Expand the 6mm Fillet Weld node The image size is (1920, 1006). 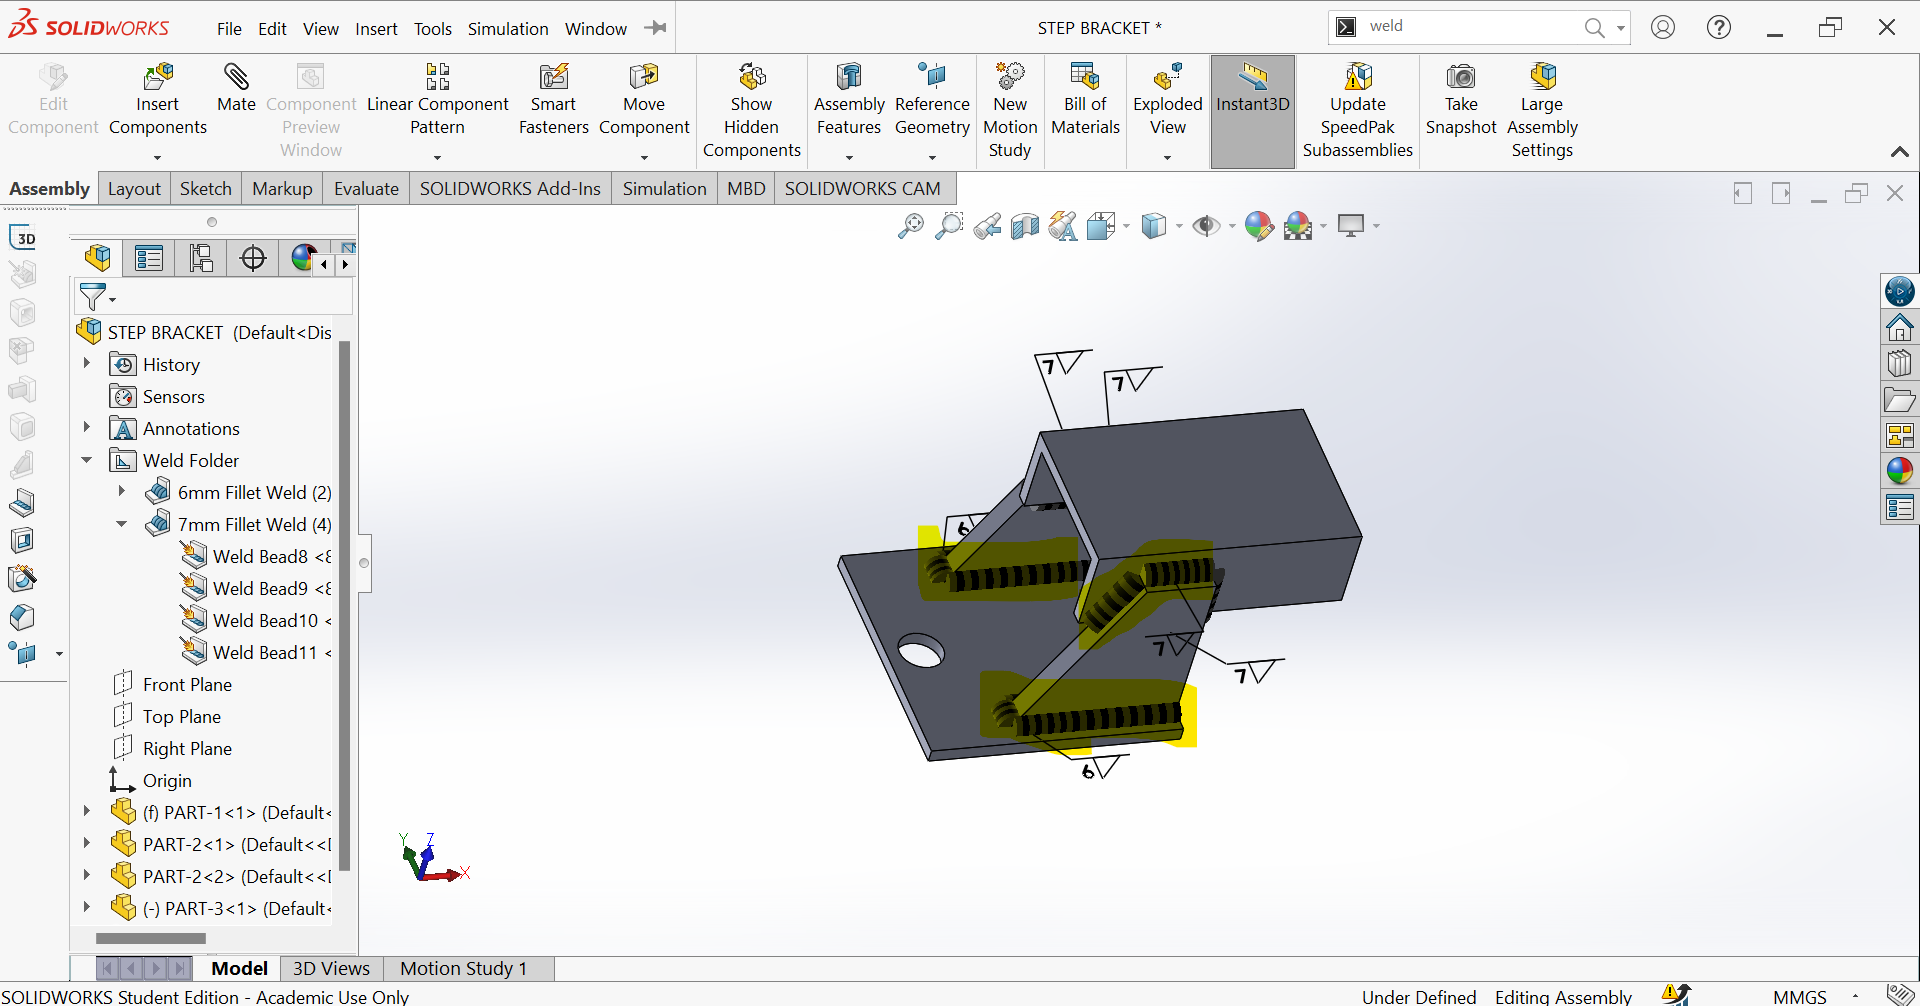point(122,492)
